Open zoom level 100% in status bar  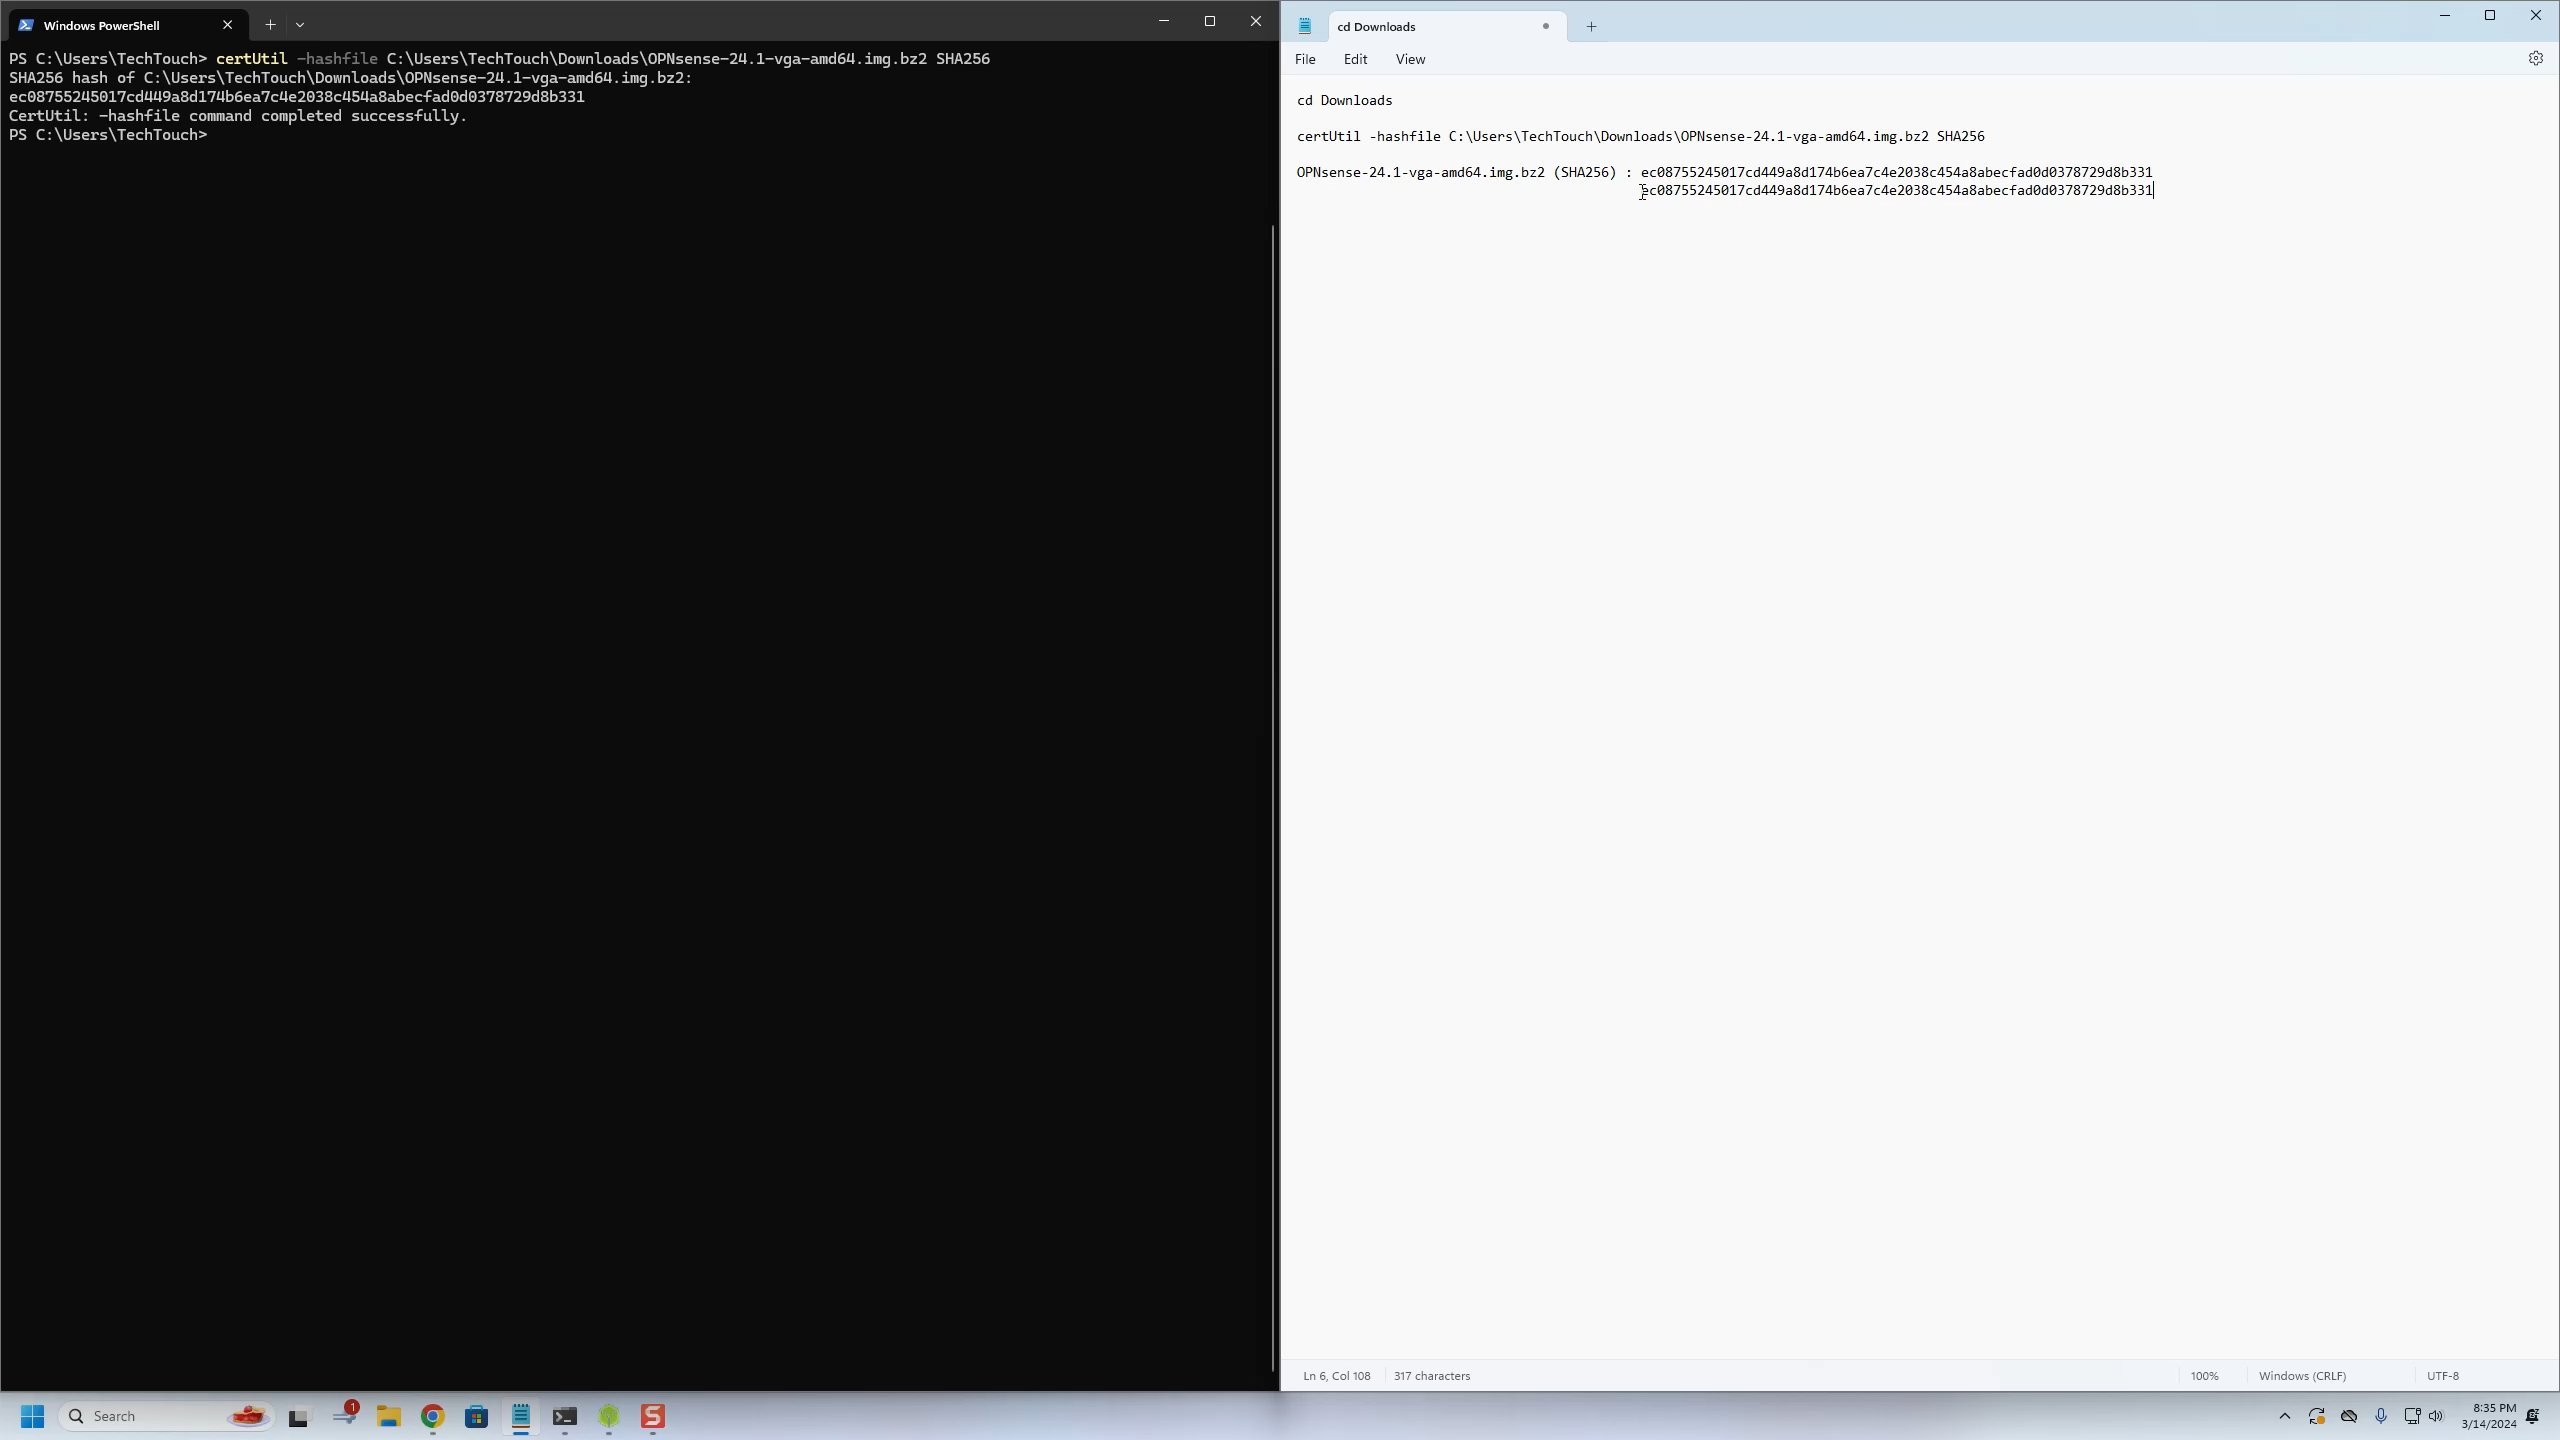[2204, 1376]
